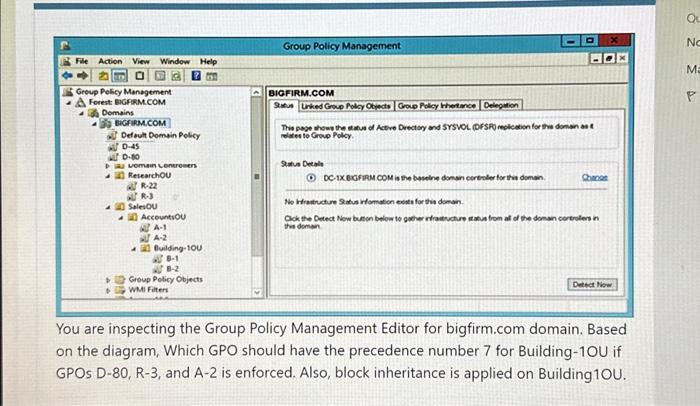Click the SalesOU folder icon
This screenshot has height=406, width=700.
tap(120, 206)
